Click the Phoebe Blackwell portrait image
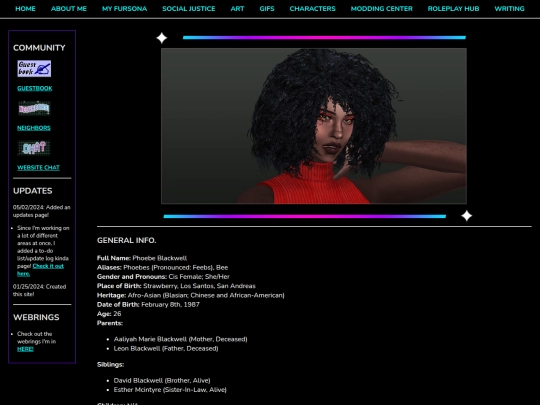Screen dimensions: 540x405 click(314, 126)
